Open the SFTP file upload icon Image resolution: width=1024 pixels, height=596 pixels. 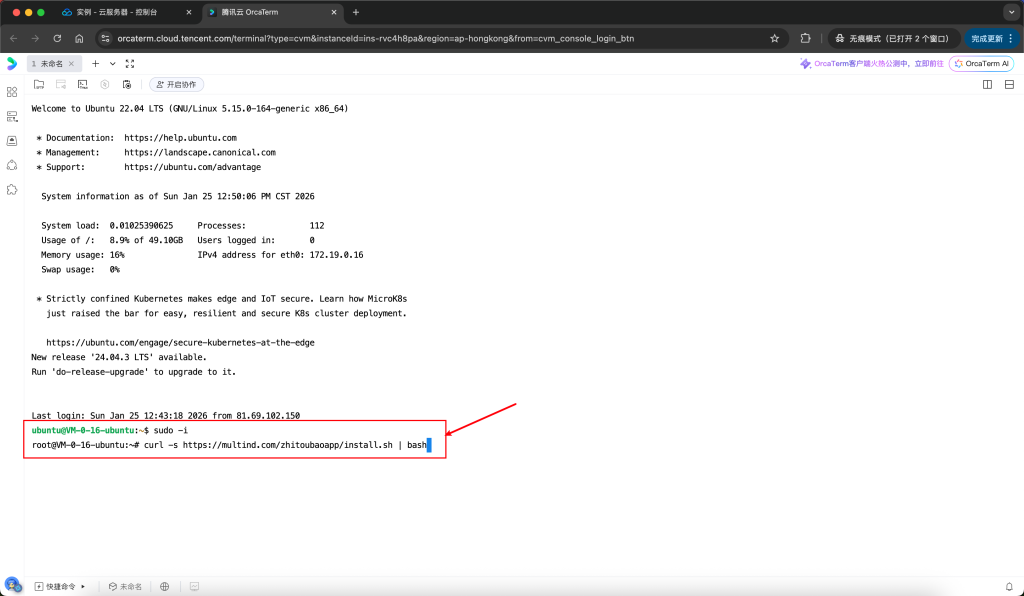pyautogui.click(x=38, y=84)
